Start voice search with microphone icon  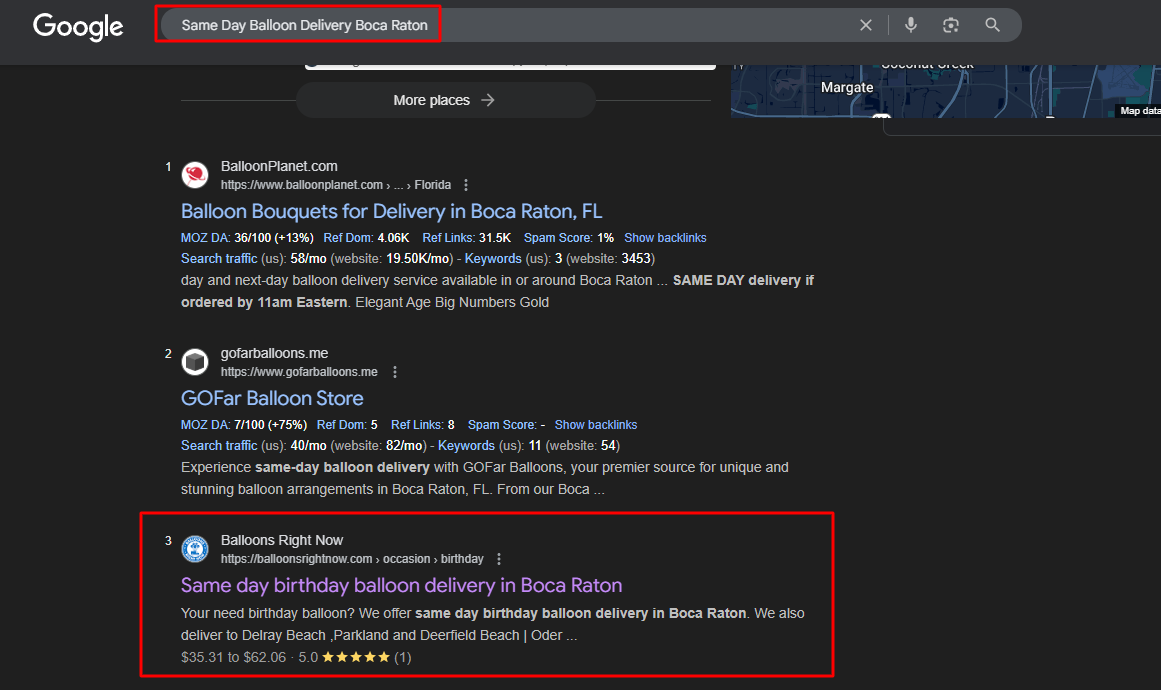point(910,25)
